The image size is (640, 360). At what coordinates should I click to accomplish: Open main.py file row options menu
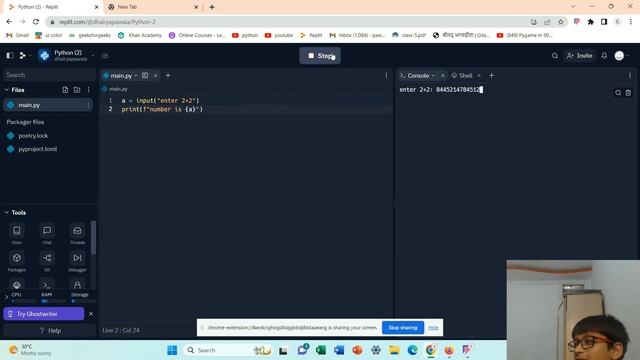(x=88, y=105)
